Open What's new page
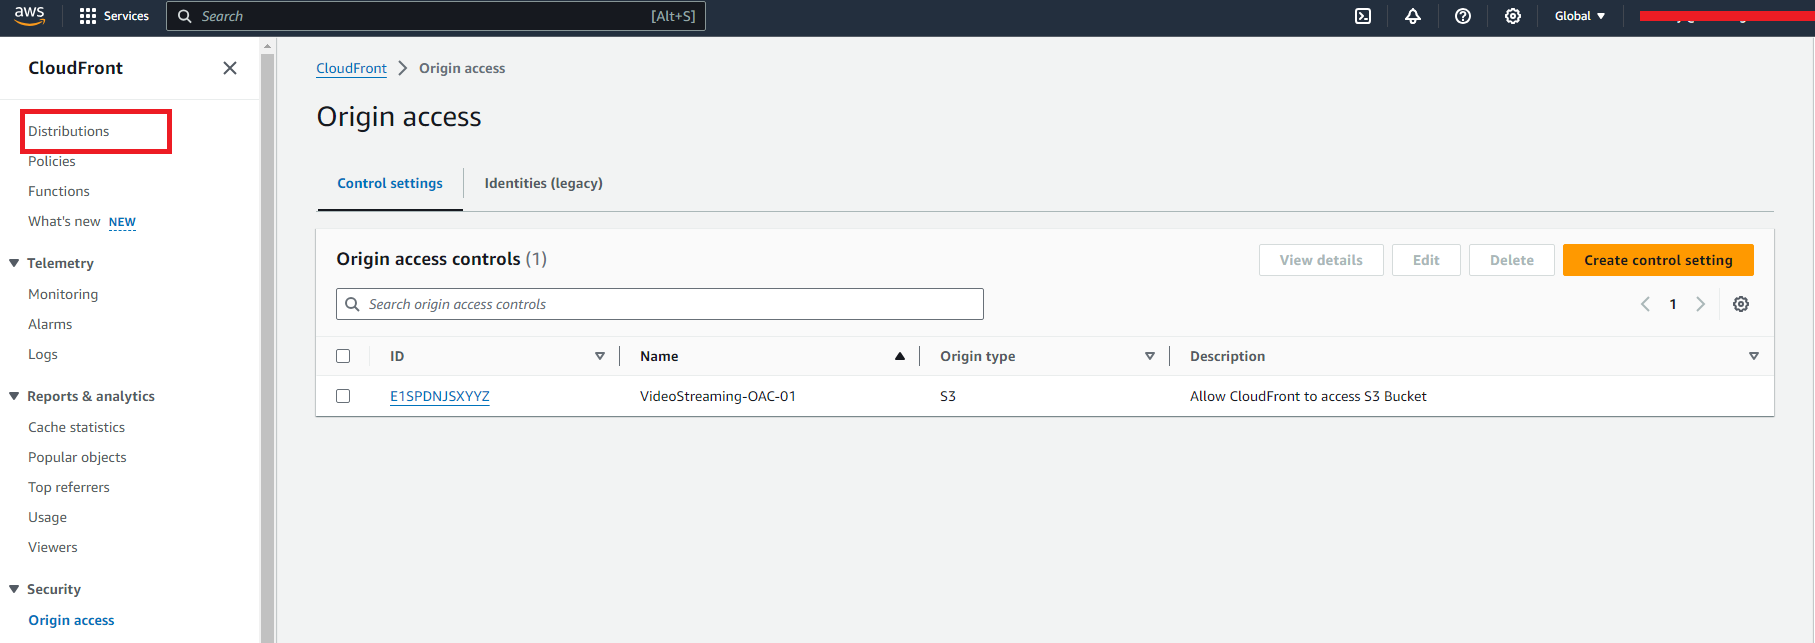 (x=64, y=221)
